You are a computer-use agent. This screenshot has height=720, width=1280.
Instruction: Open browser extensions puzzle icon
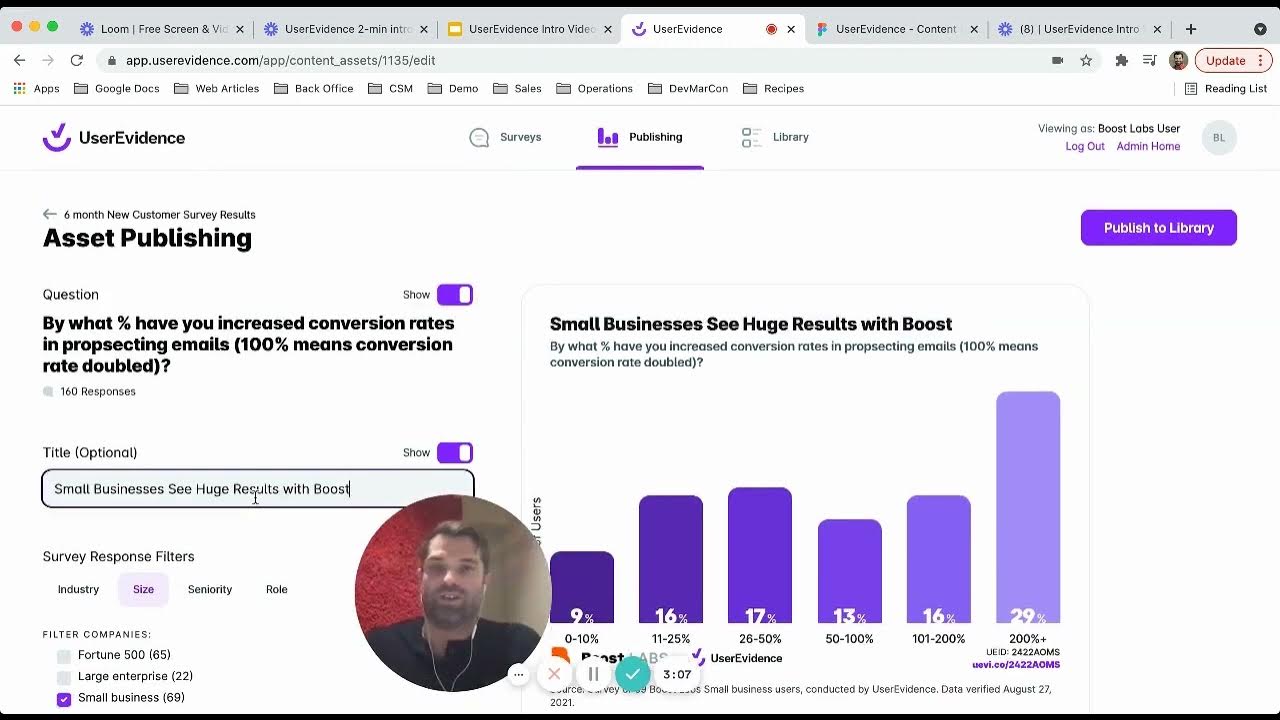(1122, 60)
